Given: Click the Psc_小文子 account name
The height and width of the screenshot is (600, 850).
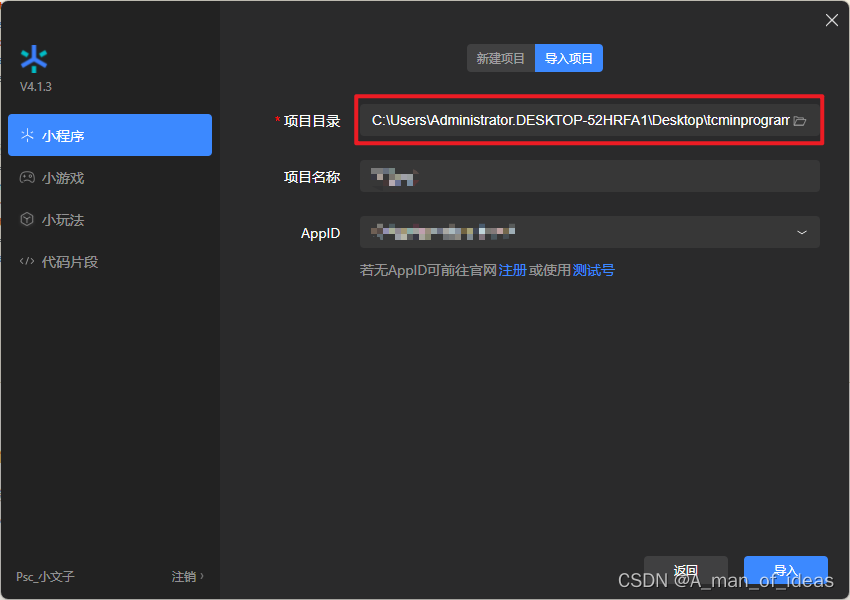Looking at the screenshot, I should [x=45, y=576].
